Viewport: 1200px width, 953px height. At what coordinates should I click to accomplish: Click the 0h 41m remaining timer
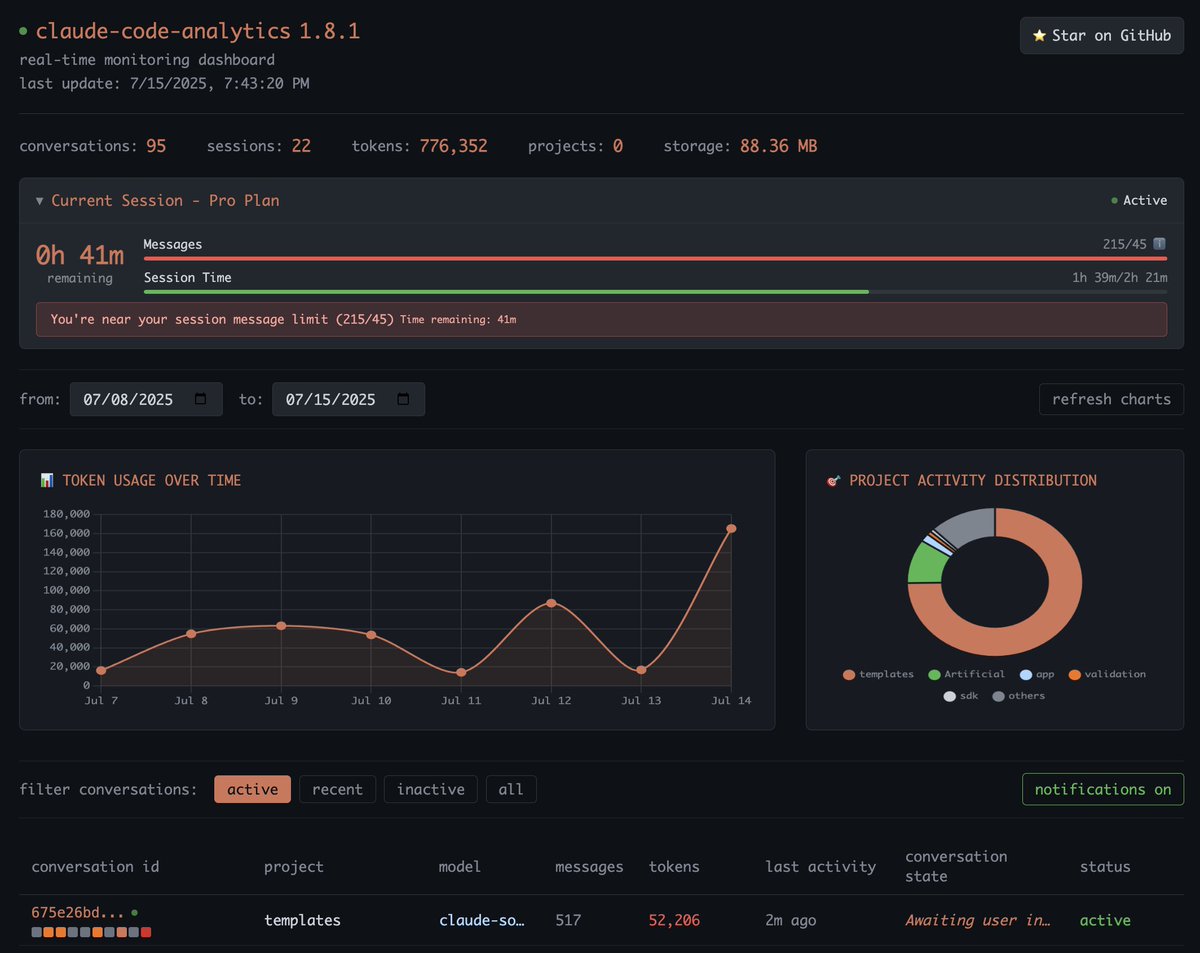[80, 255]
